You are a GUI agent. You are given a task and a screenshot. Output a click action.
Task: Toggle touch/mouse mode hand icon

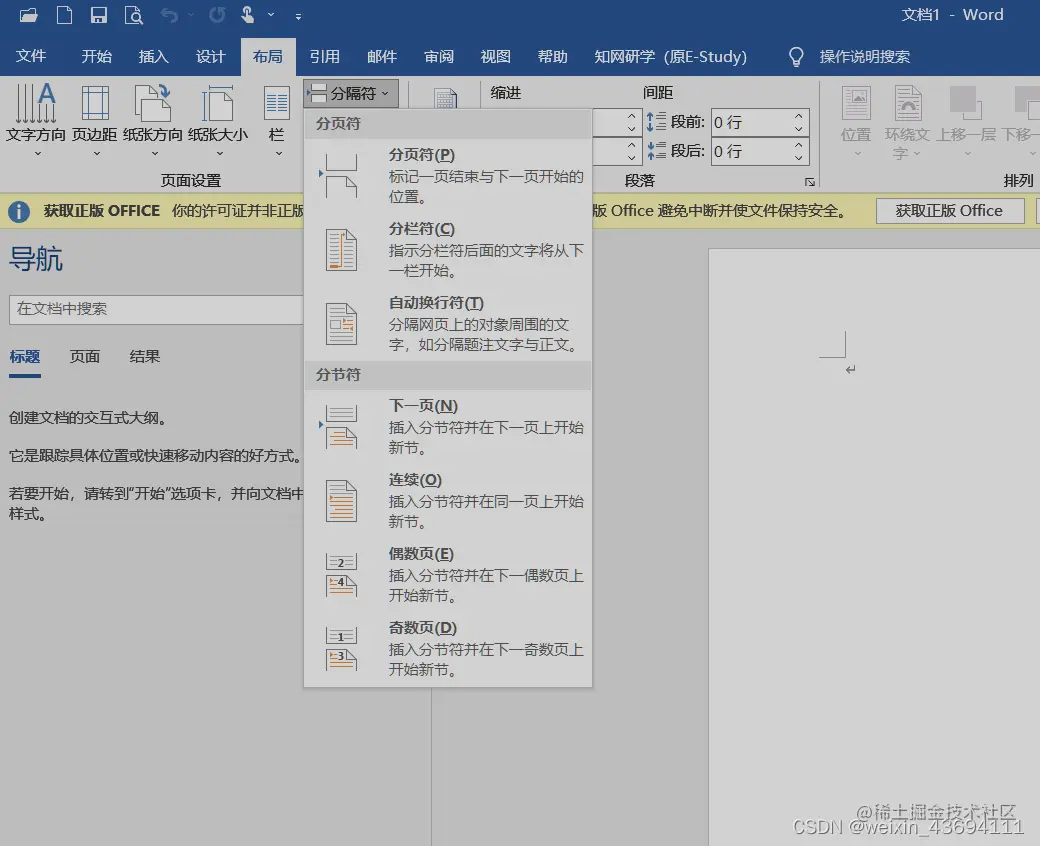247,15
